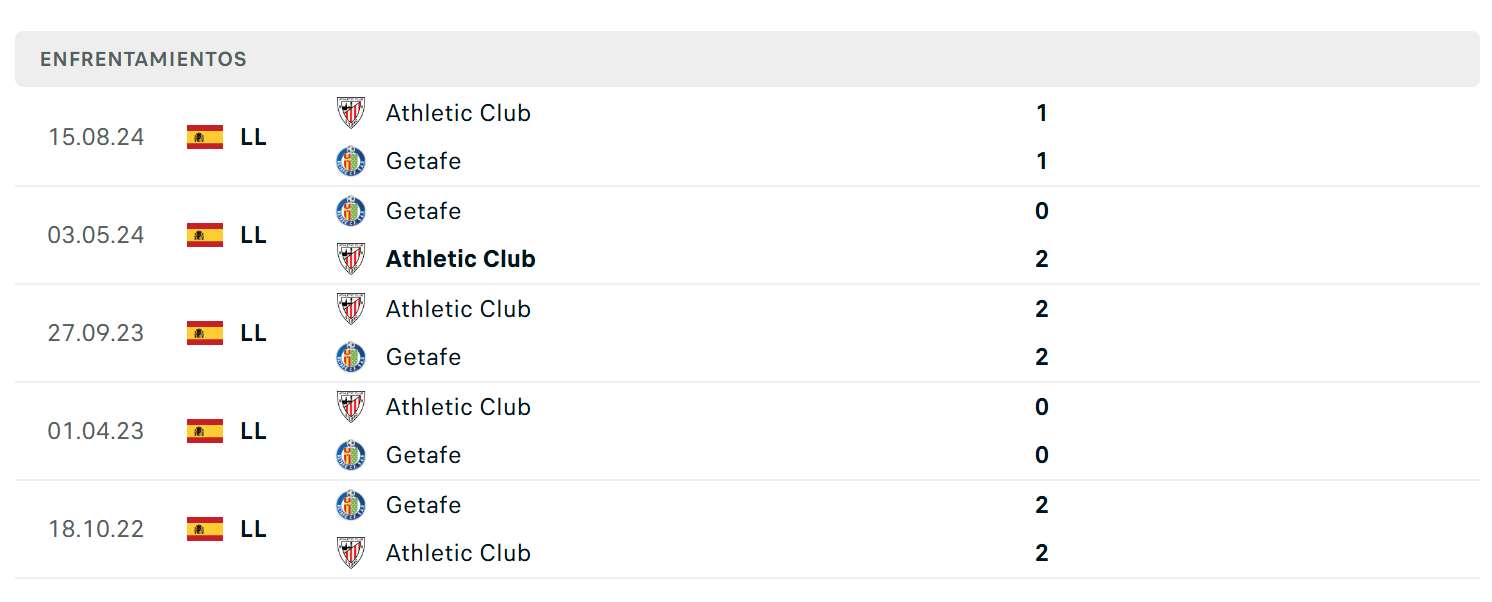Select Athletic Club score 2 on 03.05.24

coord(1042,259)
